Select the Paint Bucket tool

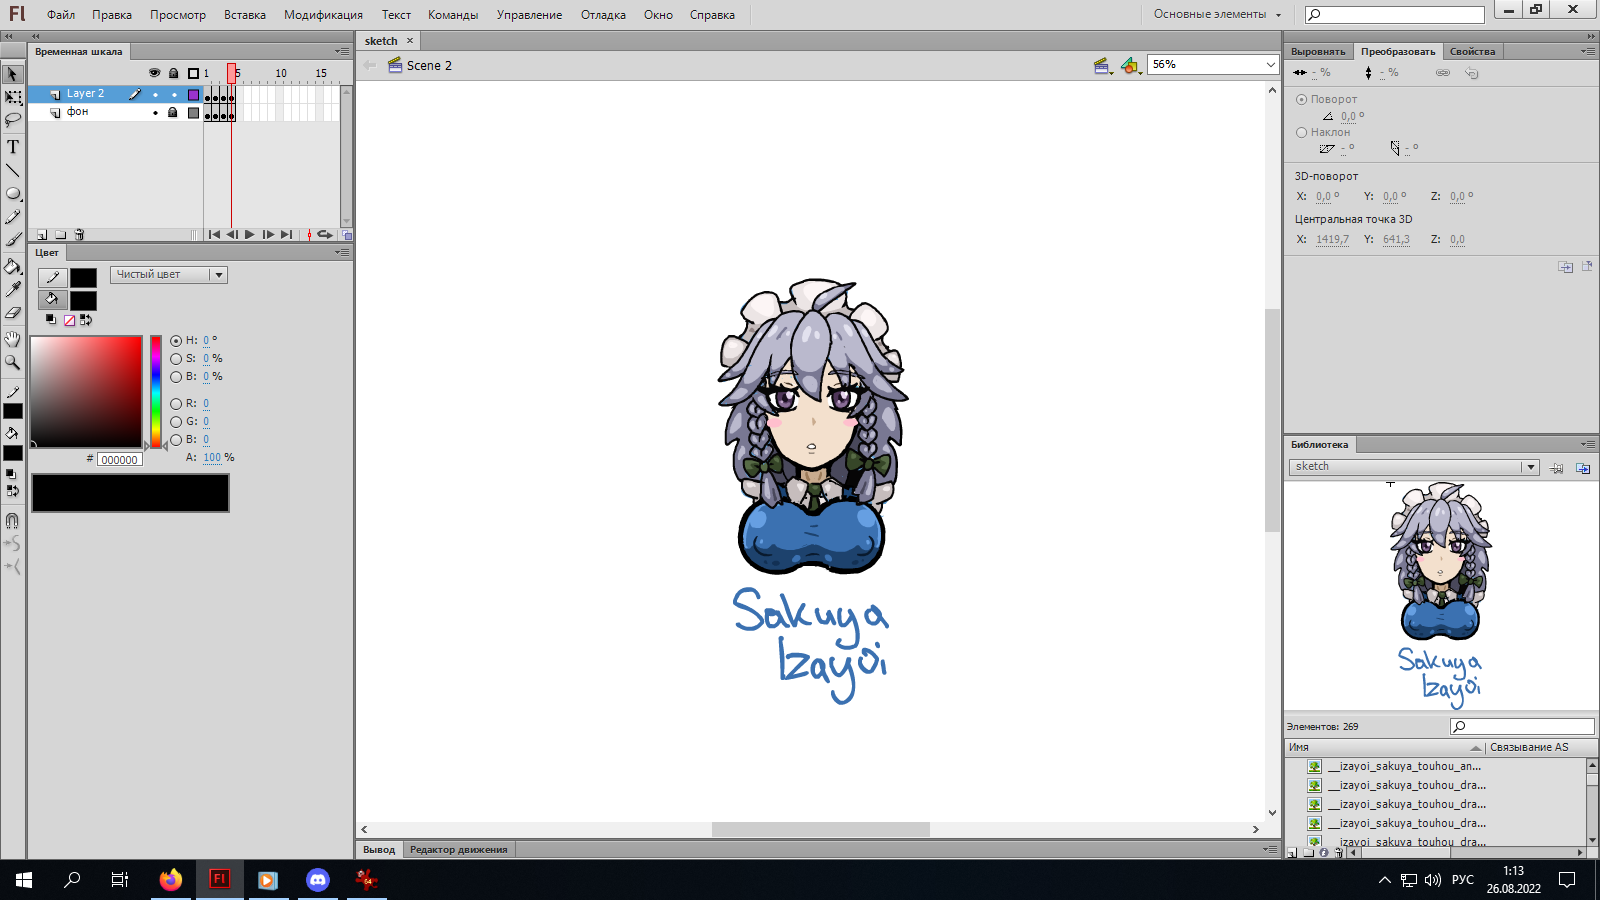(x=13, y=266)
